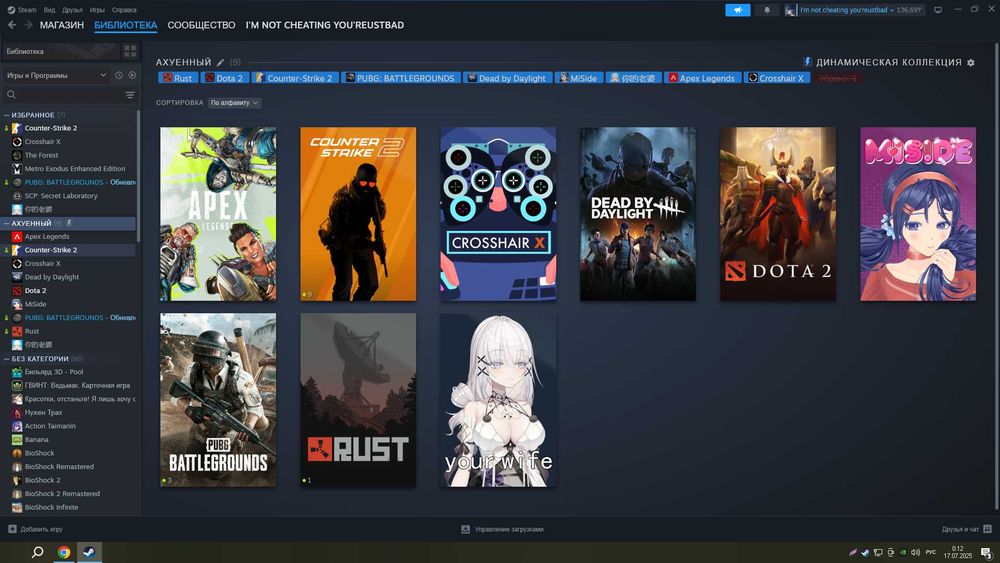Toggle the Apex Legends filter tag
Image resolution: width=1000 pixels, height=563 pixels.
tap(702, 78)
